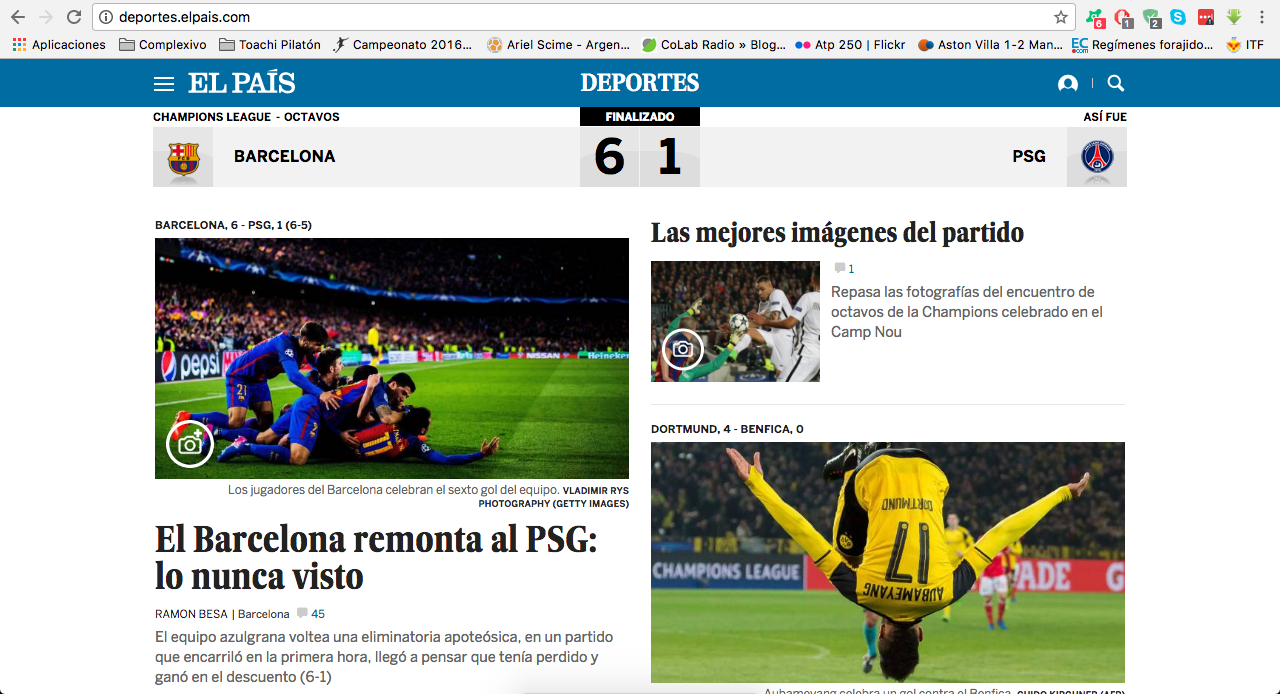Open Las mejores imágenes del partido
Screen dimensions: 1280x694
point(837,233)
